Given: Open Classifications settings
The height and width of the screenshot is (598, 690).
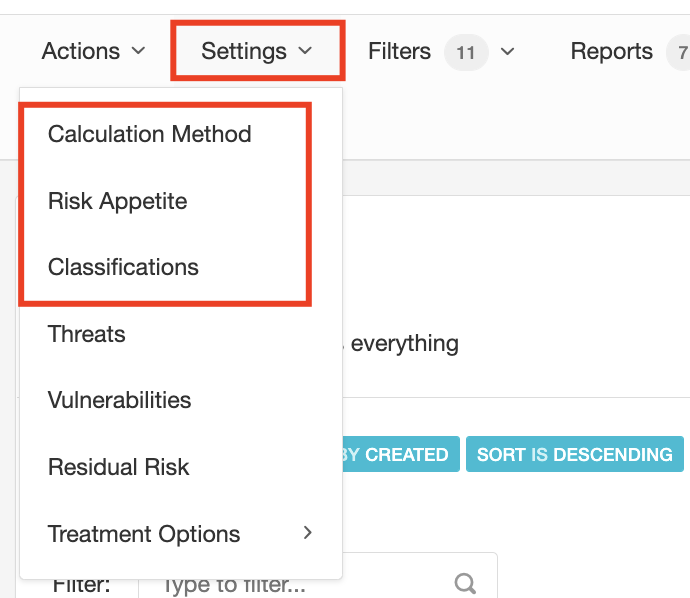Looking at the screenshot, I should (x=123, y=267).
